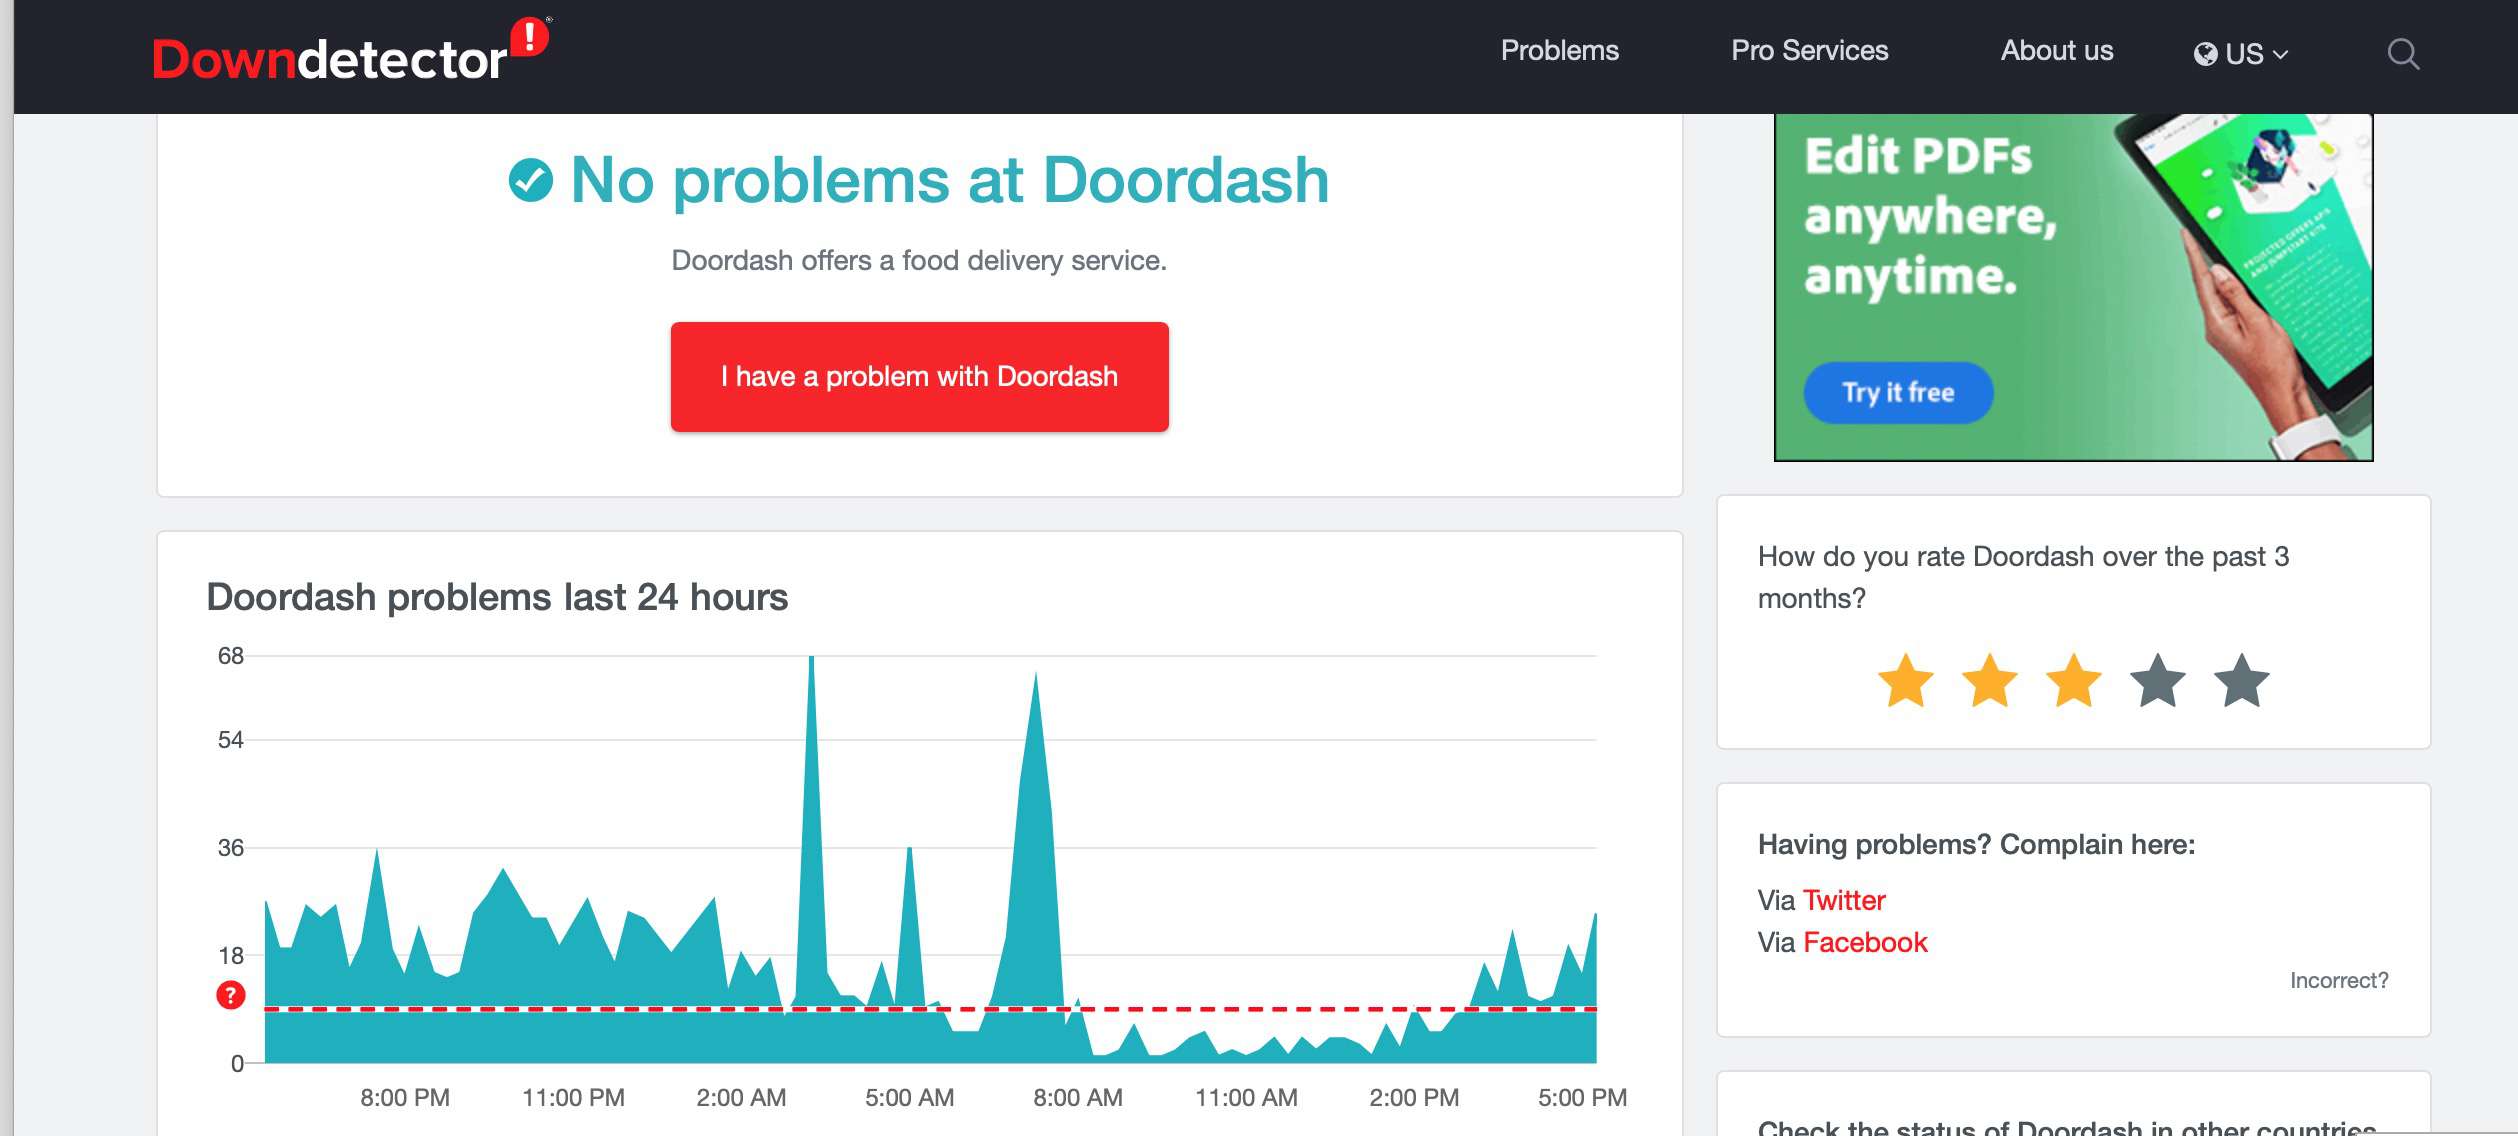2518x1136 pixels.
Task: Click the red question mark baseline icon
Action: (x=231, y=995)
